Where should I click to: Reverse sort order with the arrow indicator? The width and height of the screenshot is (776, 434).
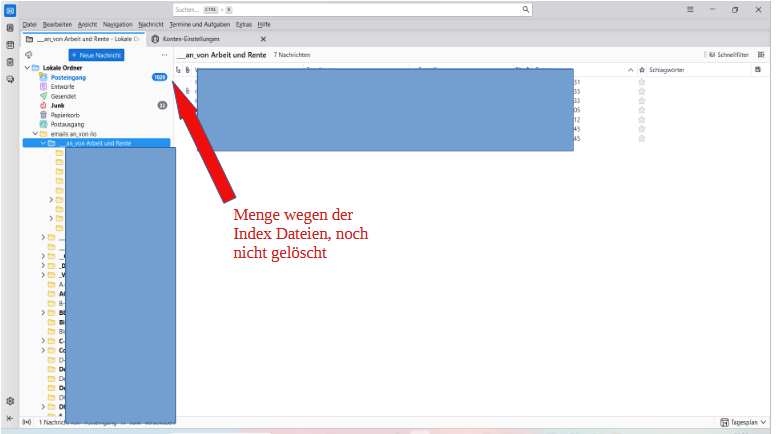tap(630, 70)
